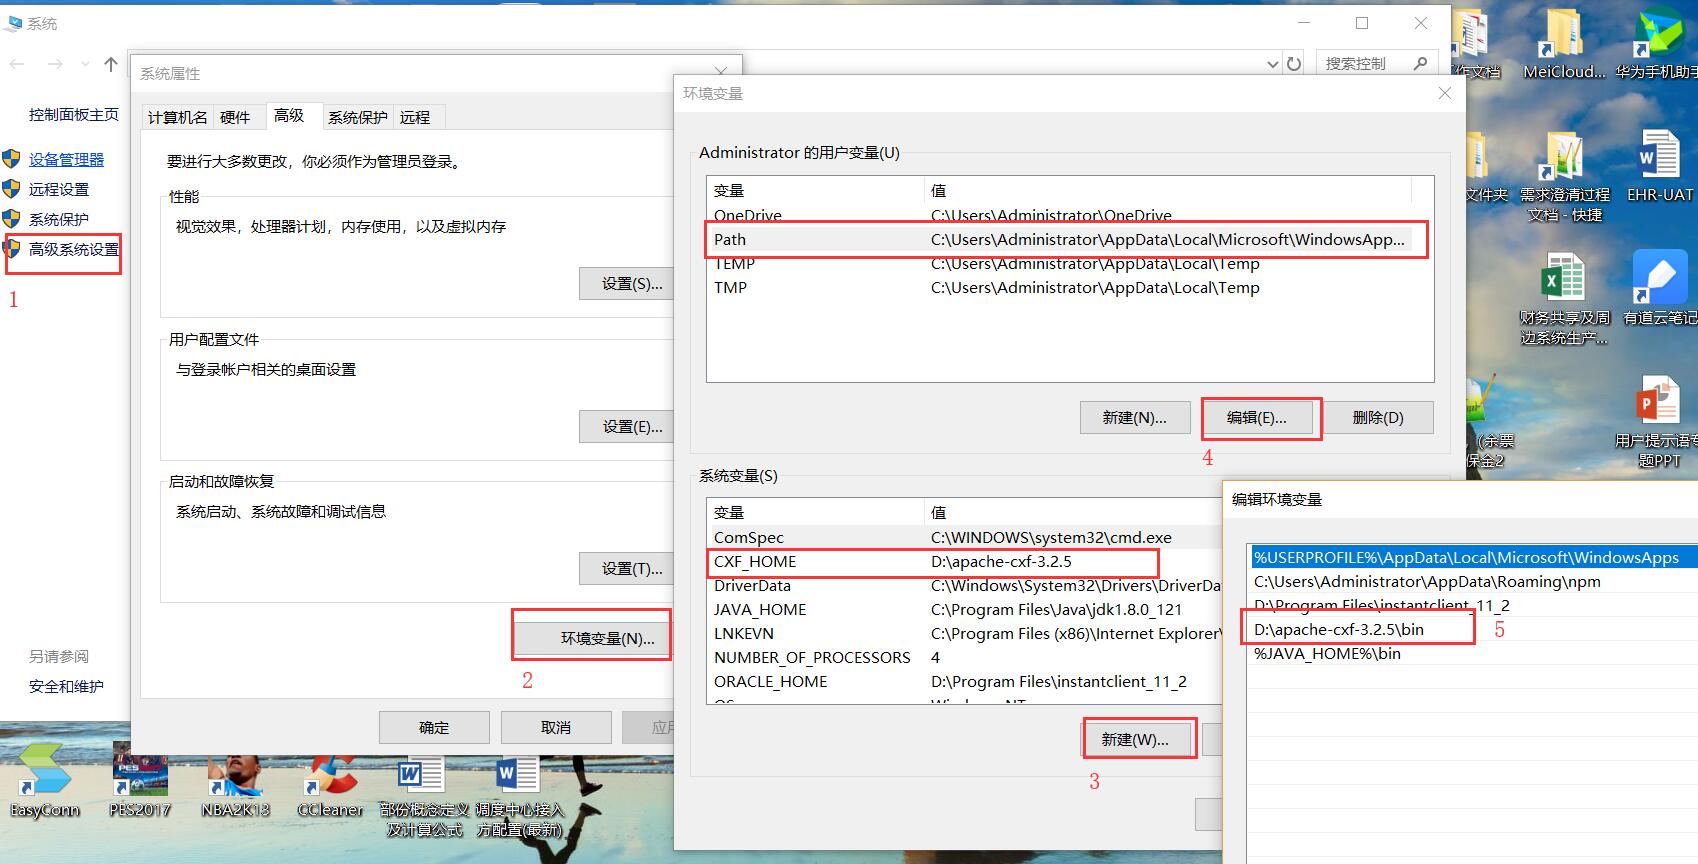Viewport: 1698px width, 864px height.
Task: Select the C:\Users\Administrator\AppData\Roaming\npm path entry
Action: point(1473,582)
